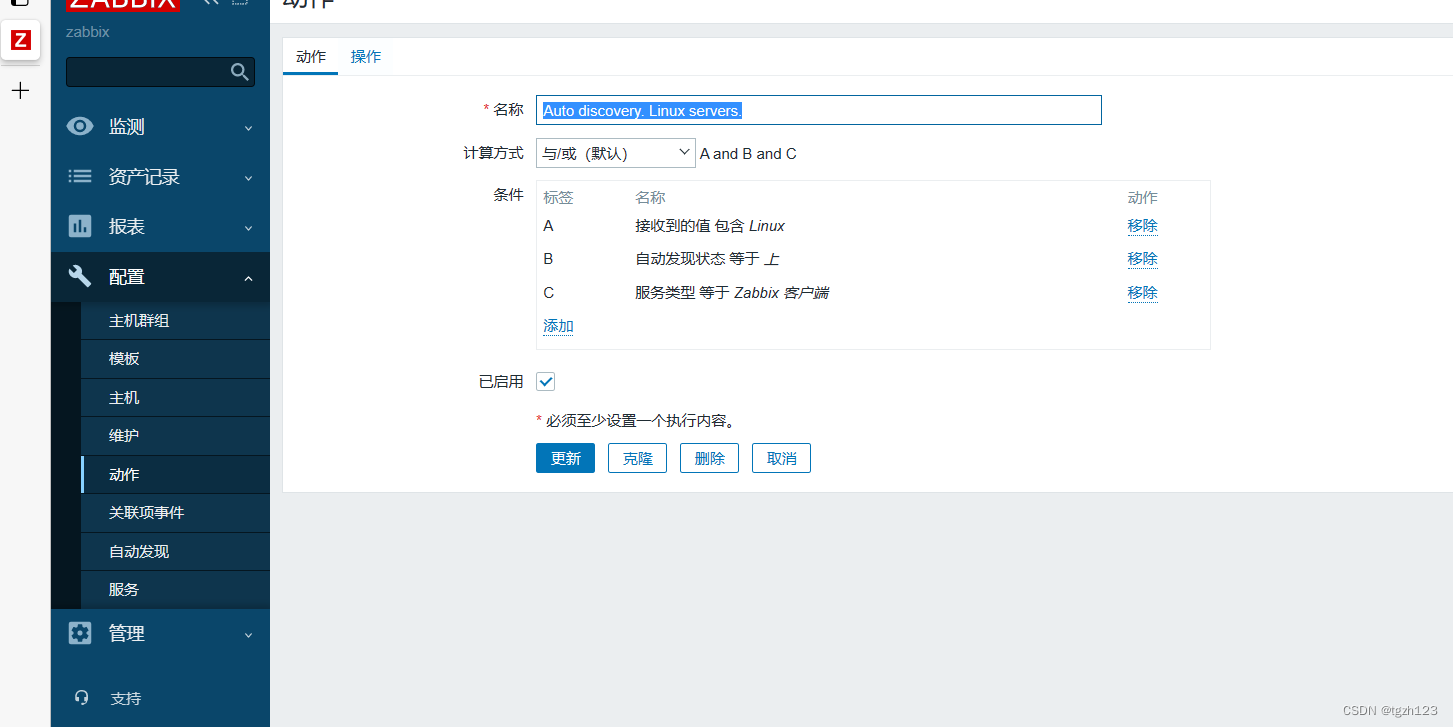Screen dimensions: 1453x727
Task: Click the Zabbix tab icon in browser sidebar
Action: tap(20, 40)
